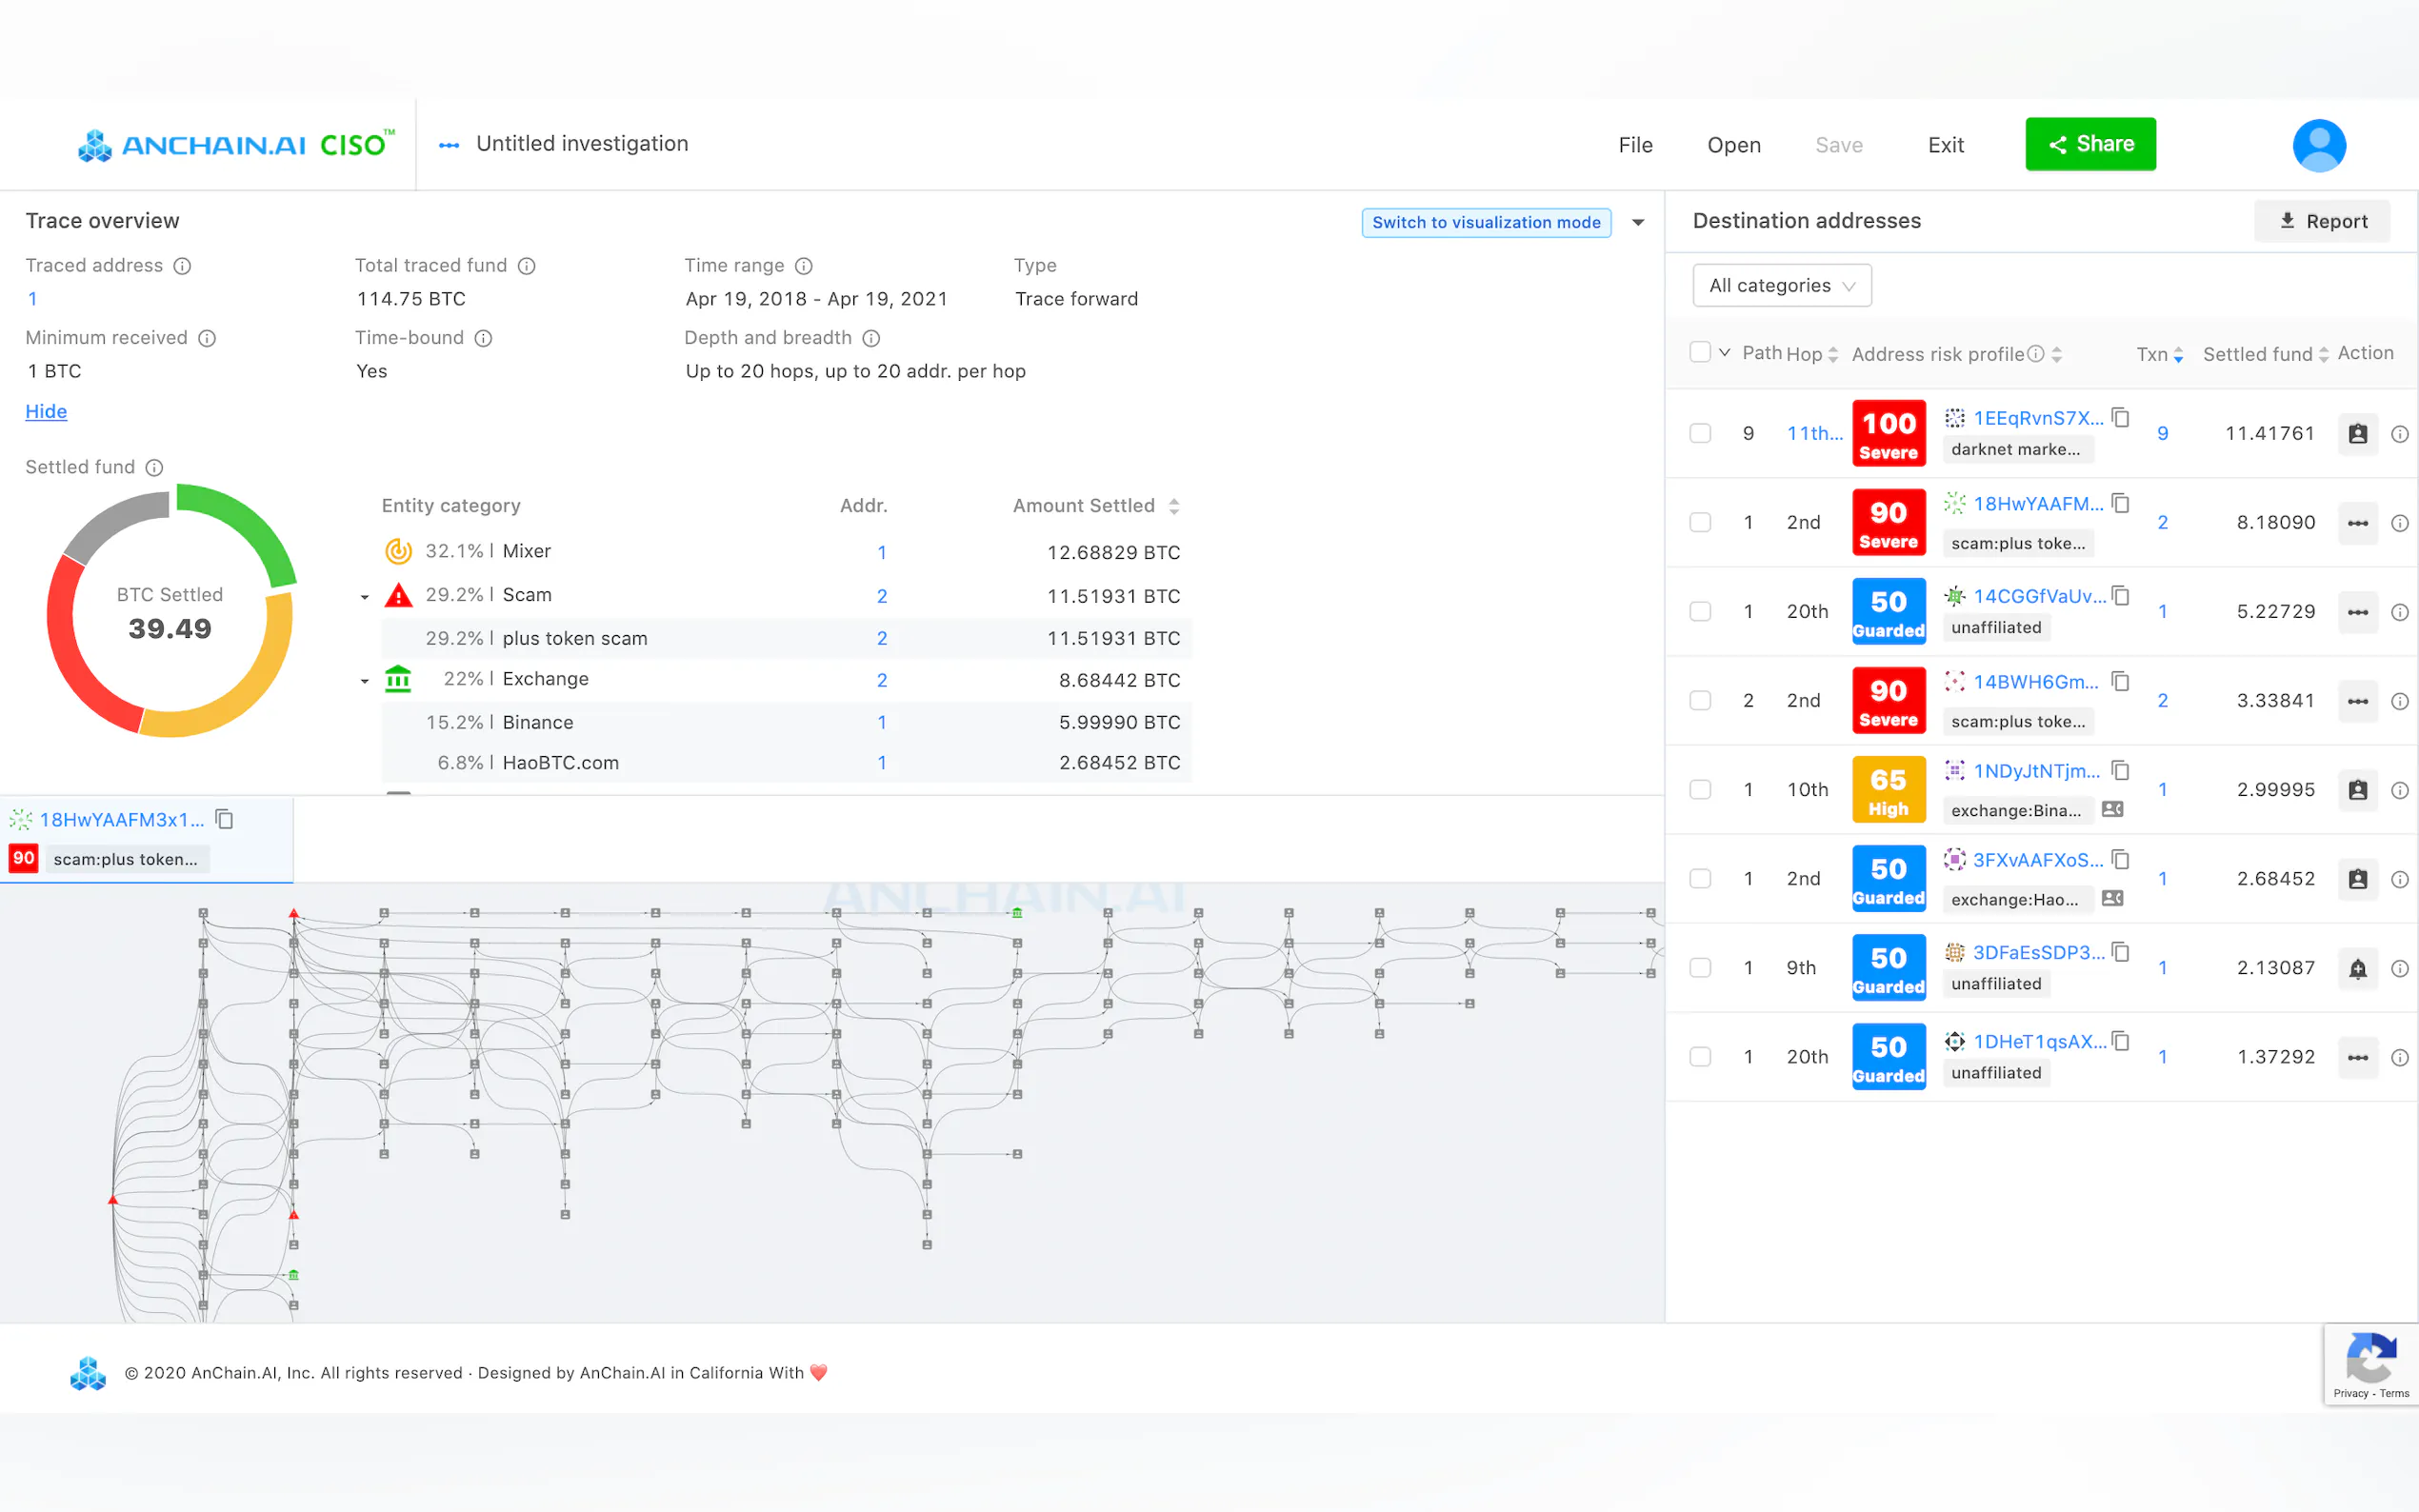Click the Hide link under Minimum received
Viewport: 2419px width, 1512px height.
[46, 412]
